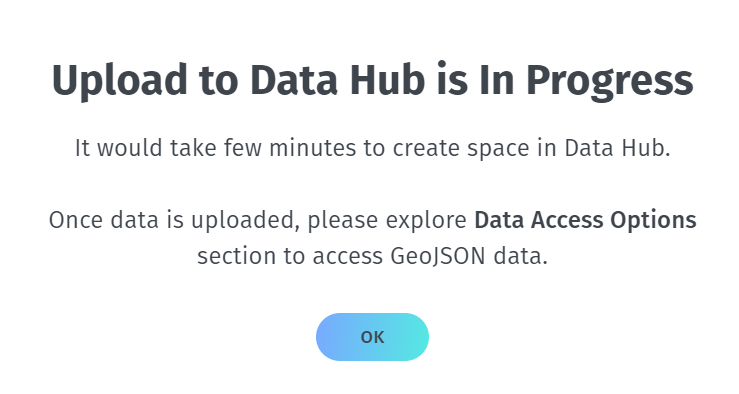Click the word 'Options' in bold text
This screenshot has height=394, width=739.
pyautogui.click(x=653, y=221)
